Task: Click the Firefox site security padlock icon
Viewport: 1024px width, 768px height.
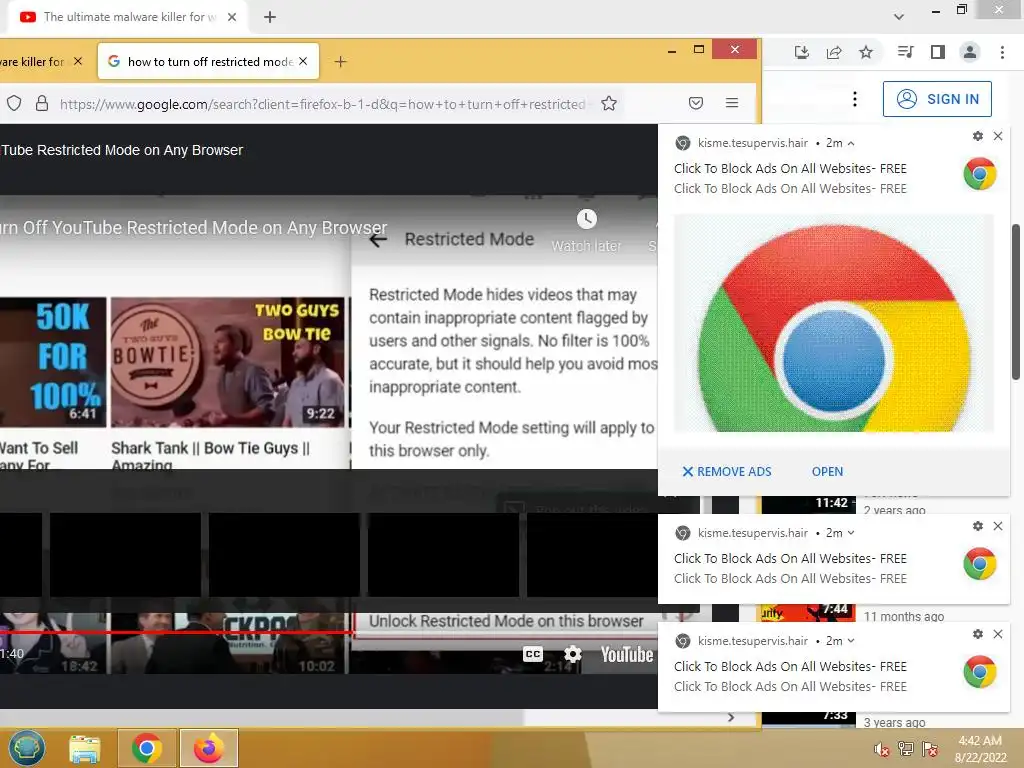Action: point(42,103)
